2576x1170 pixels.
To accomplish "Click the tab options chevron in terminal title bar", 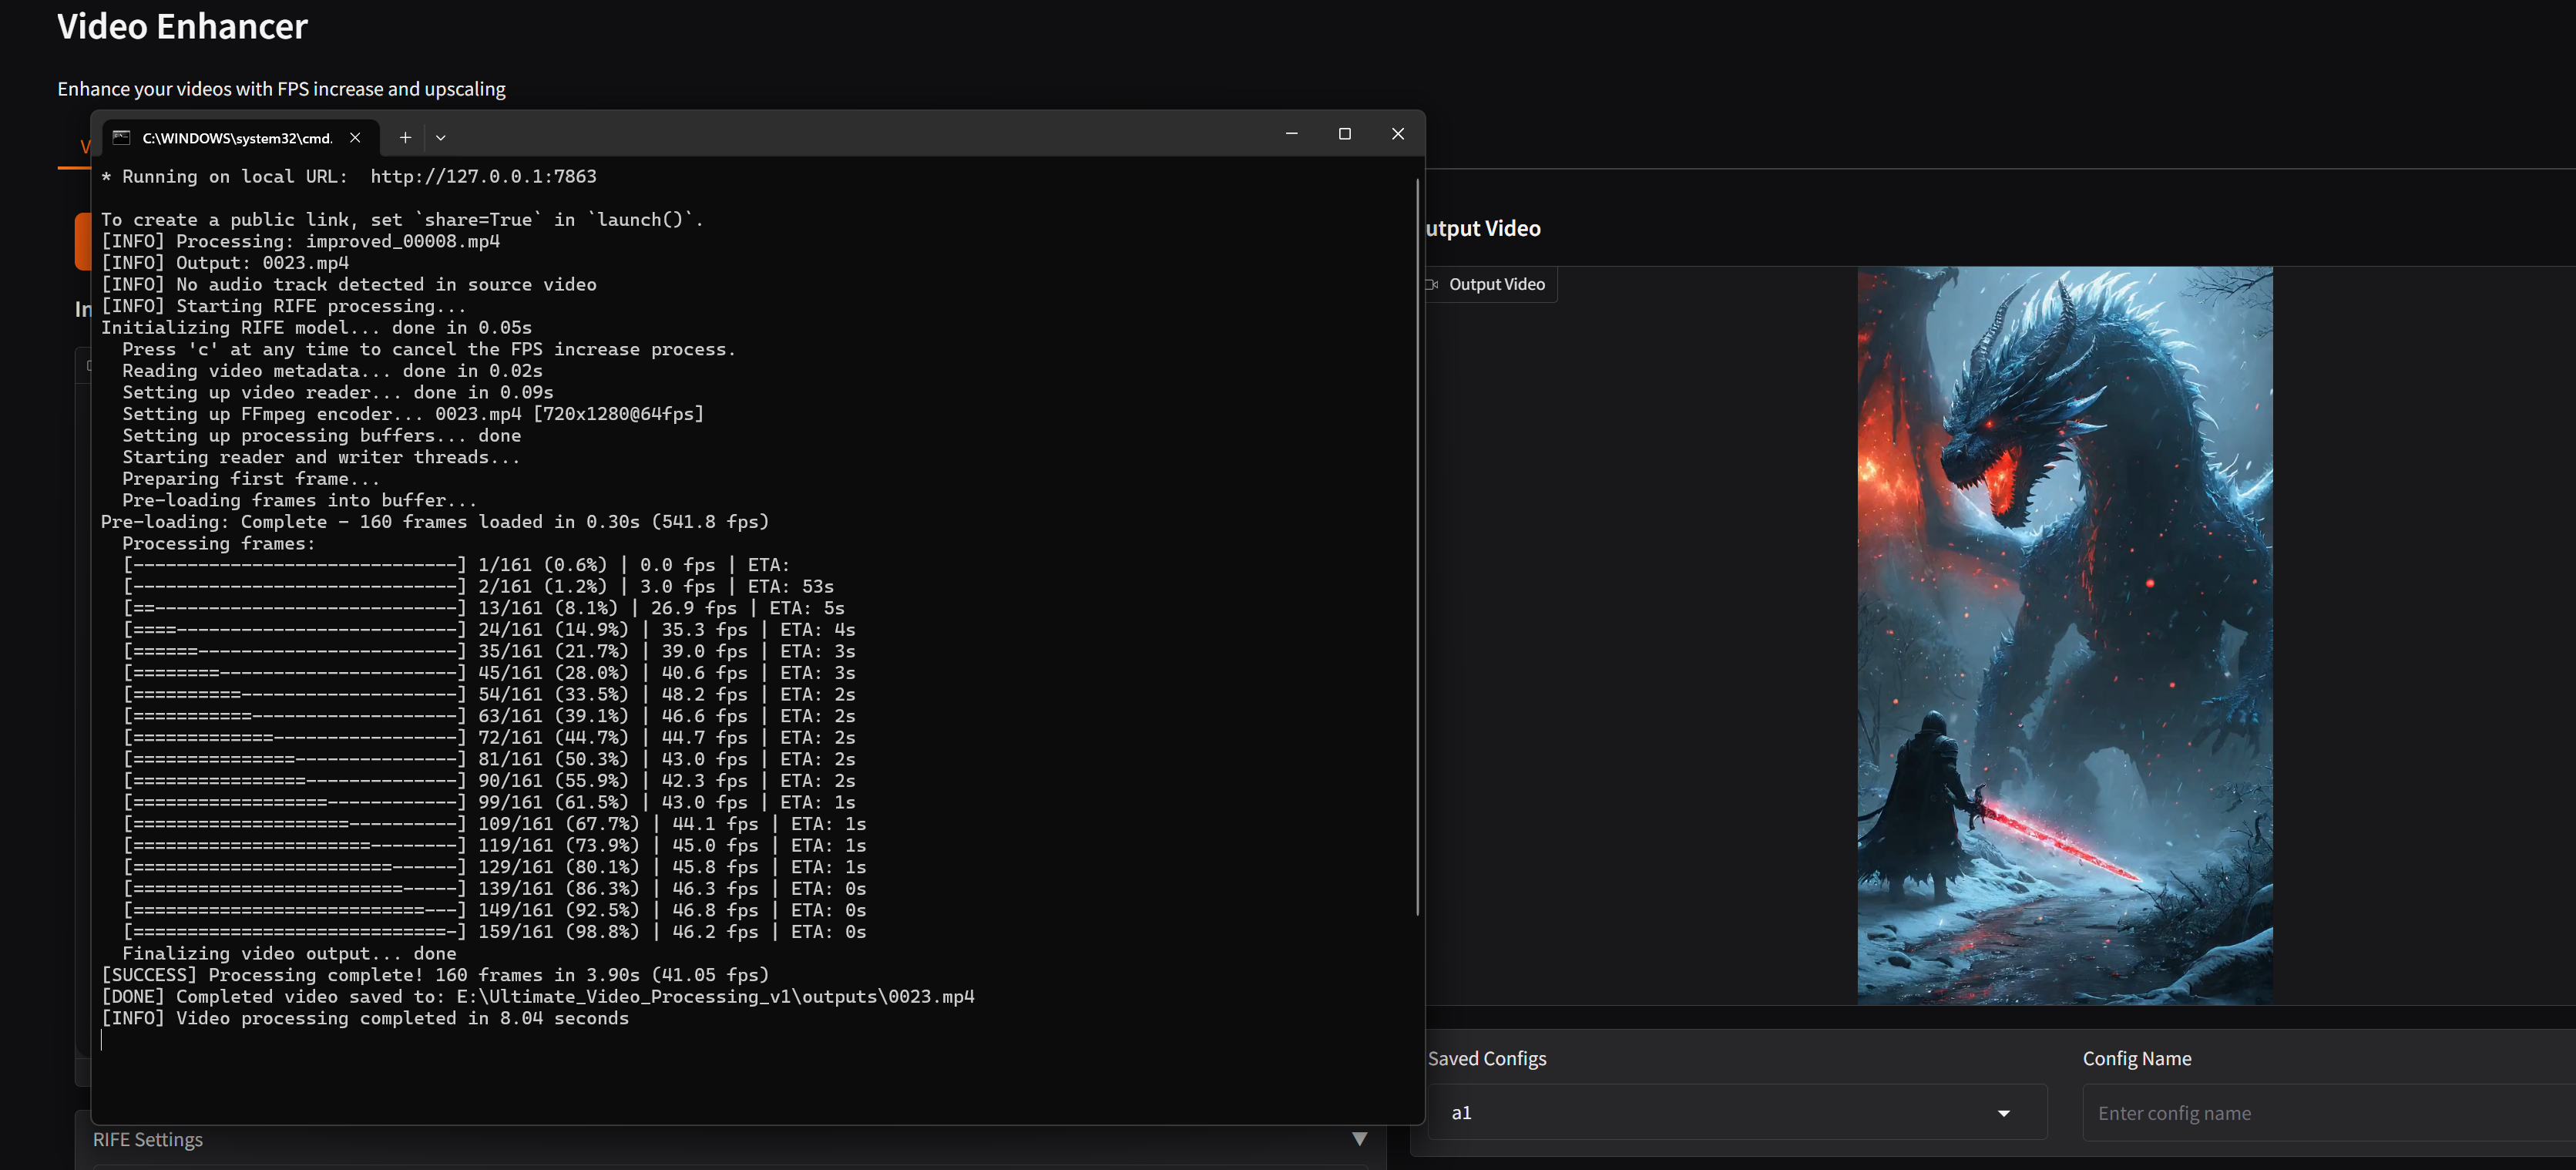I will point(441,137).
